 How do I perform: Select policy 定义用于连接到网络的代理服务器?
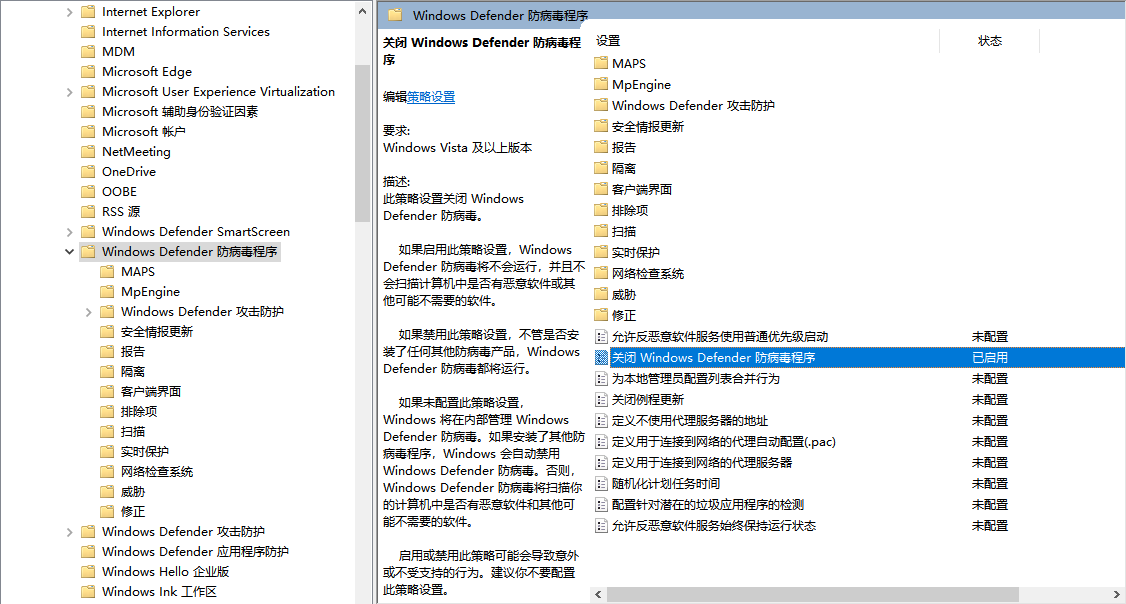coord(702,463)
